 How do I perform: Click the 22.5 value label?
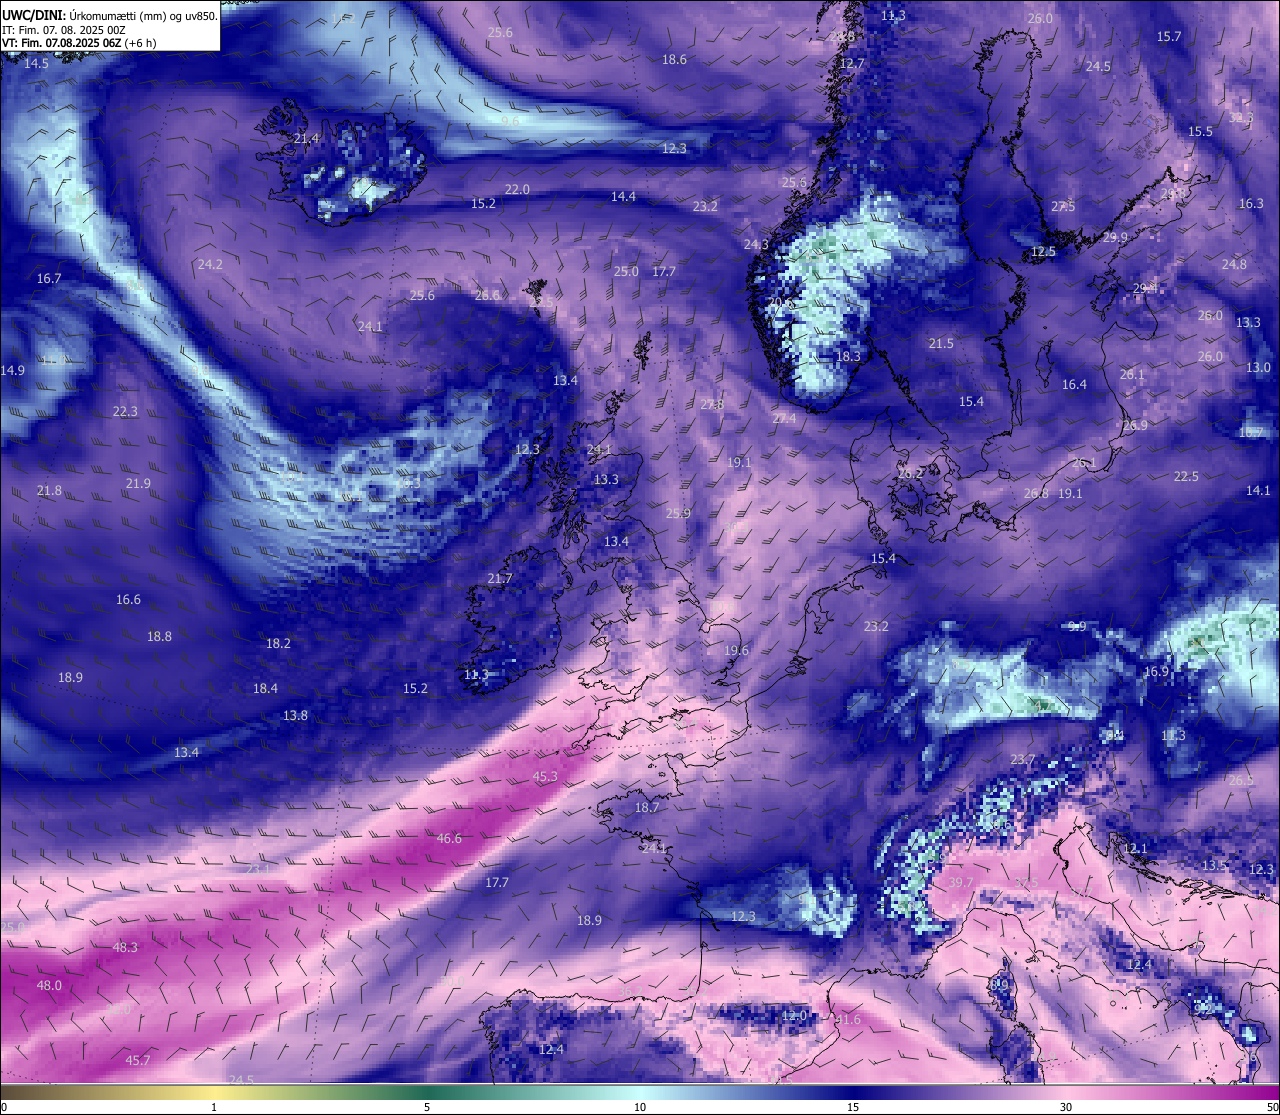(x=1186, y=476)
